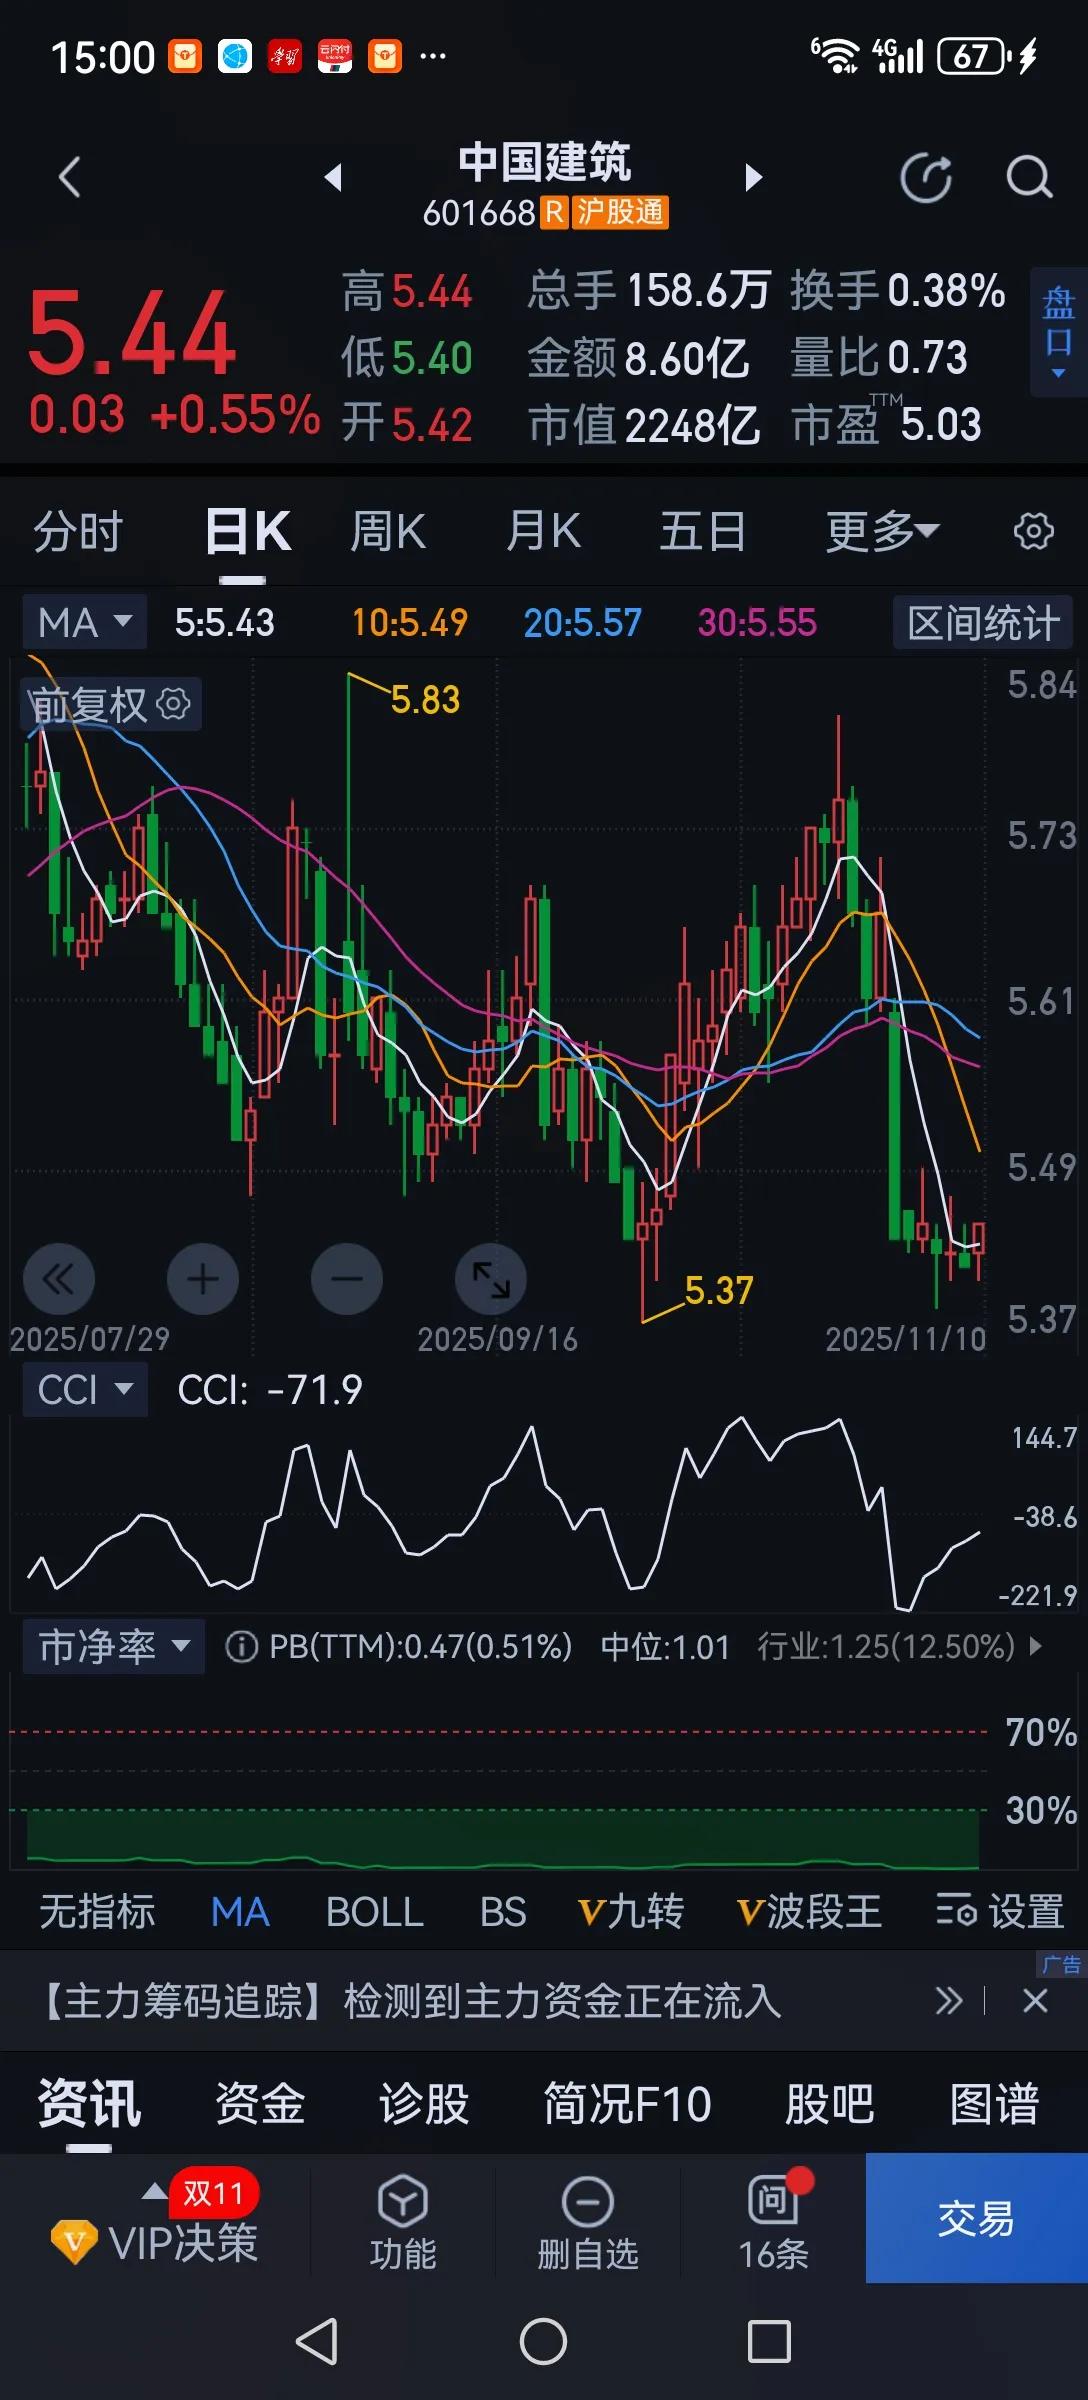This screenshot has width=1088, height=2400.
Task: Go to previous stock with left triangle
Action: coord(333,178)
